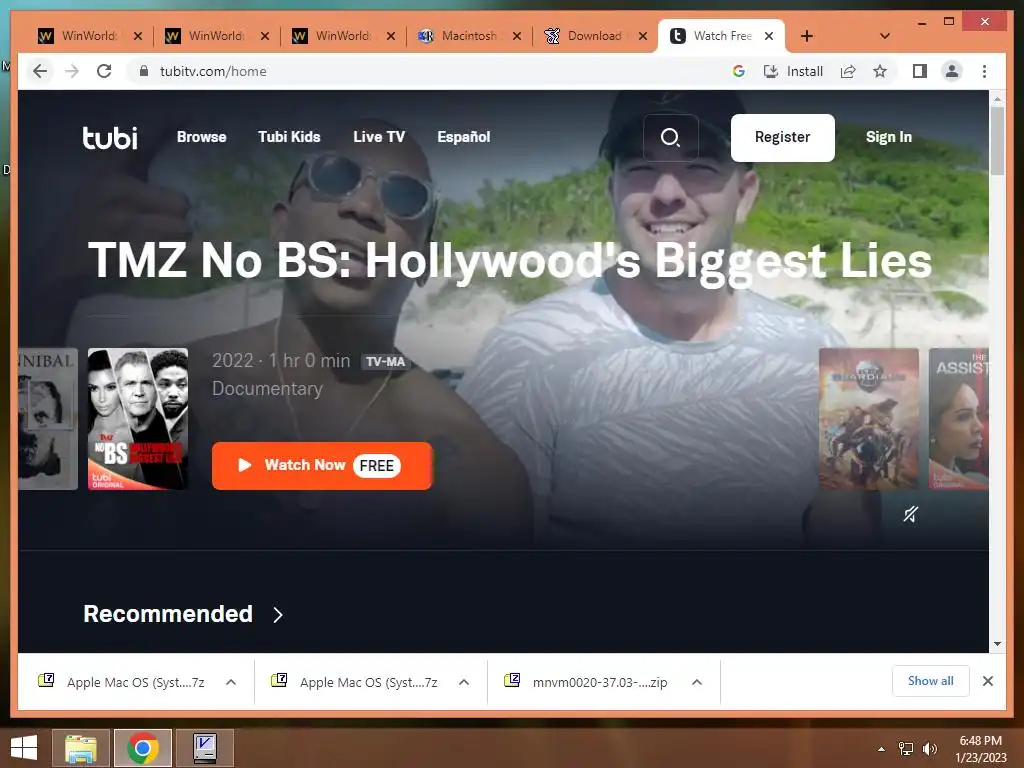This screenshot has width=1024, height=768.
Task: Click Sign In link
Action: click(x=888, y=137)
